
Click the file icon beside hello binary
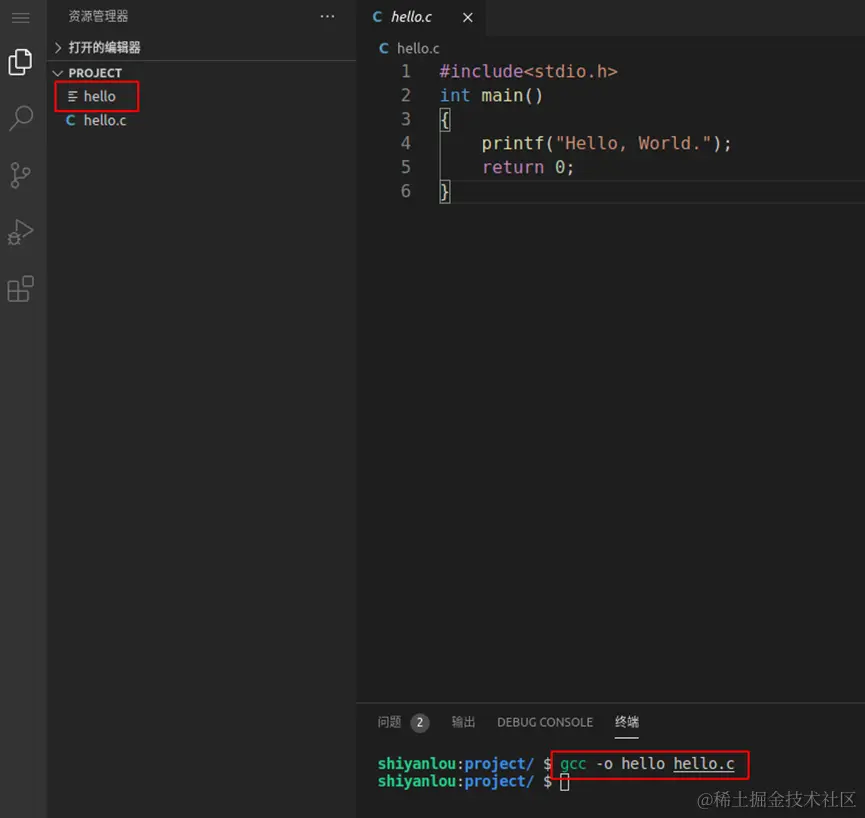(x=72, y=97)
